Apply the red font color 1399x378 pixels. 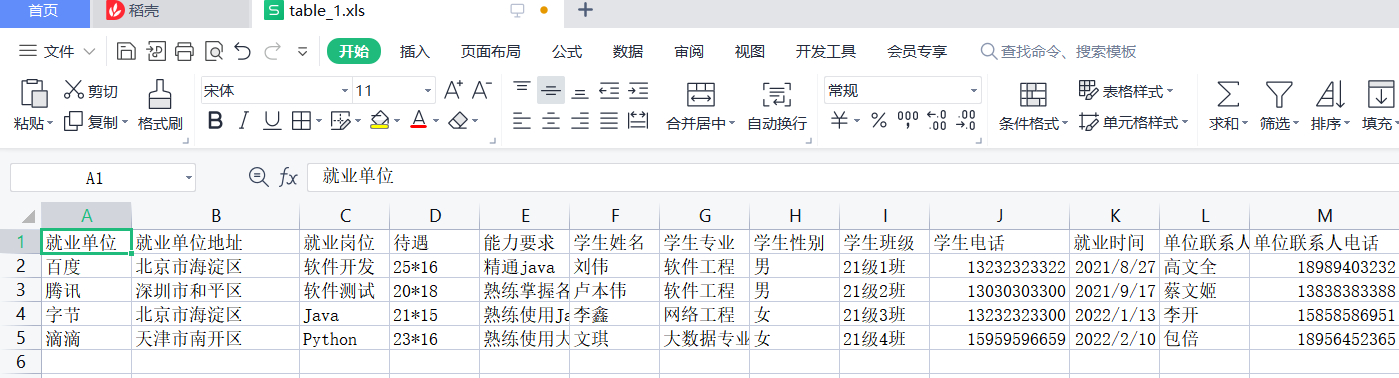pyautogui.click(x=418, y=121)
